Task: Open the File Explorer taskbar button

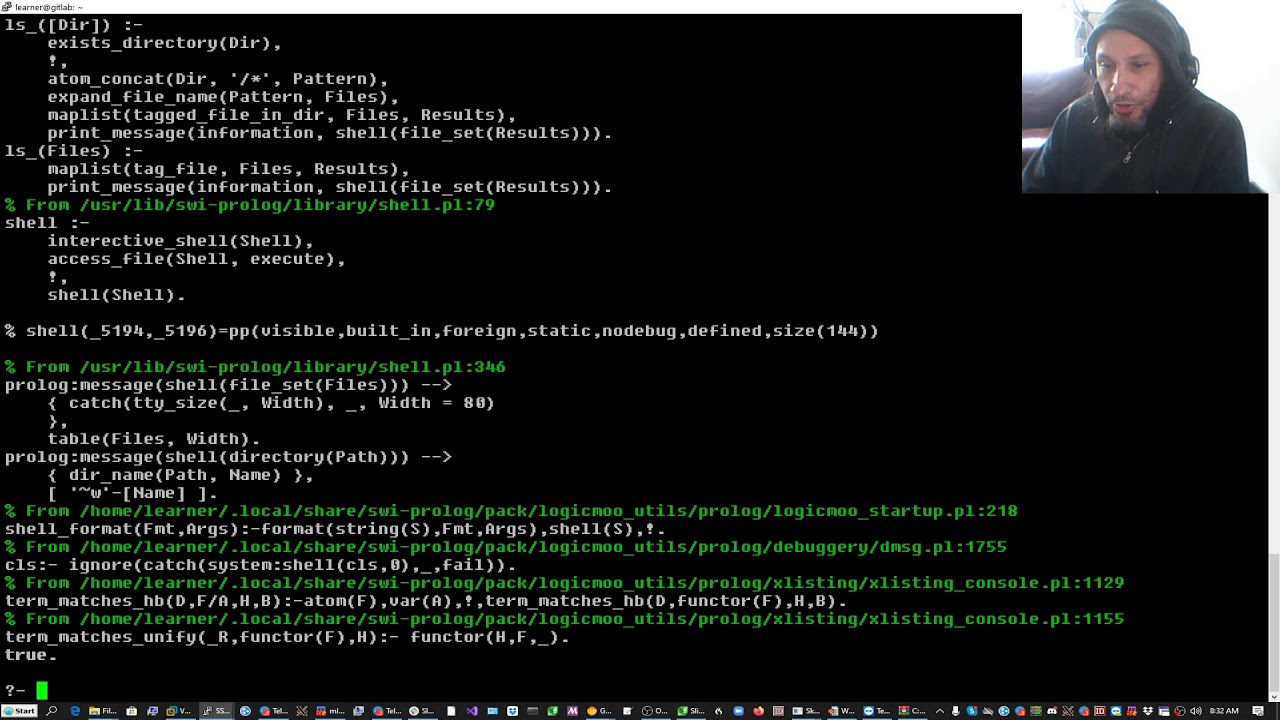Action: [102, 711]
